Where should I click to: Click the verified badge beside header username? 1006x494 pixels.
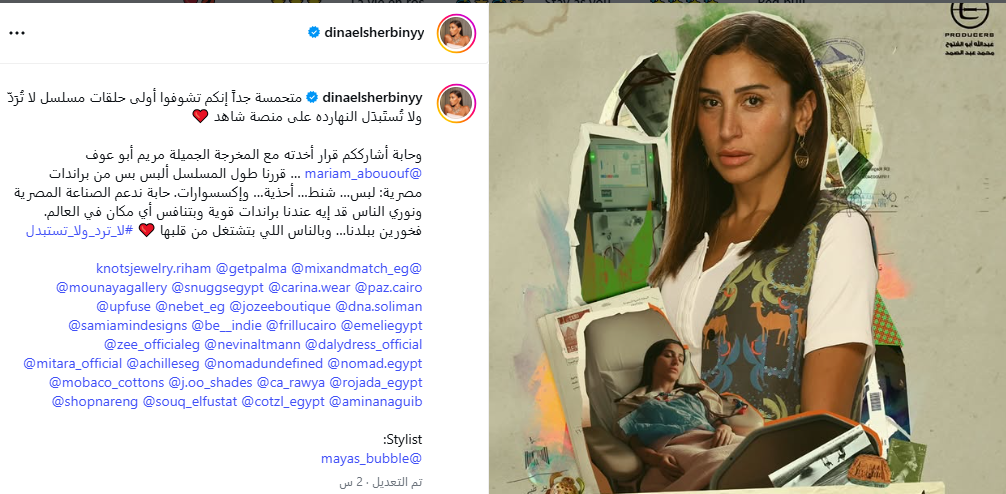click(314, 32)
